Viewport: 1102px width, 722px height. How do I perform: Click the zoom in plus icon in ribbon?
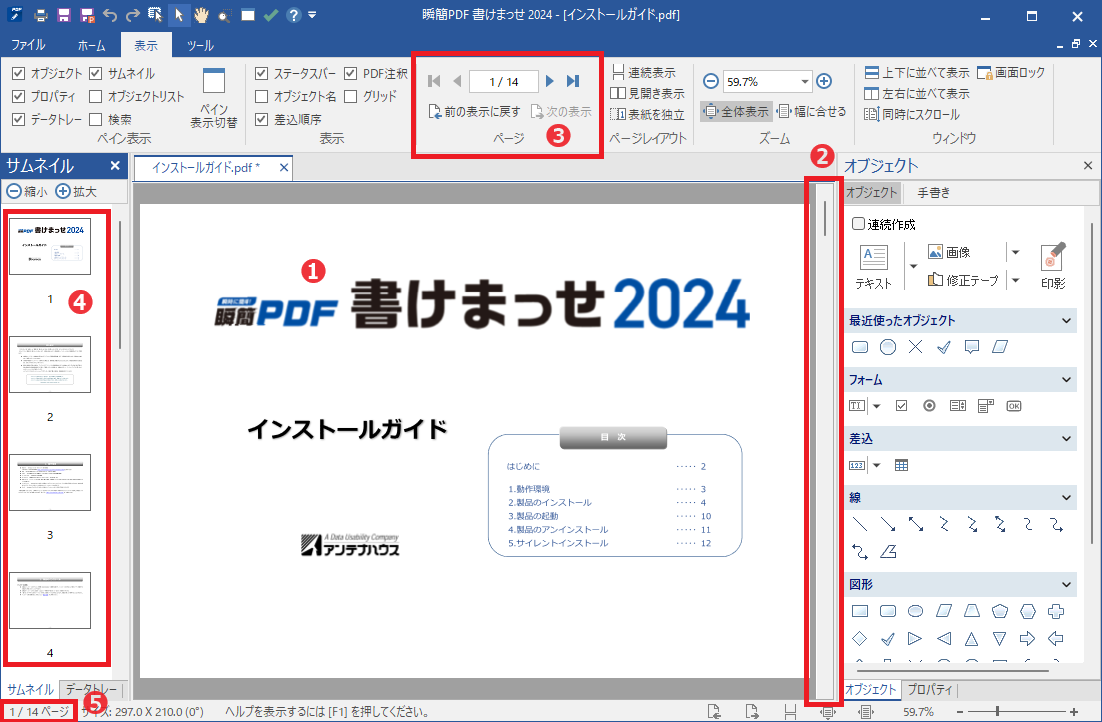[x=824, y=82]
